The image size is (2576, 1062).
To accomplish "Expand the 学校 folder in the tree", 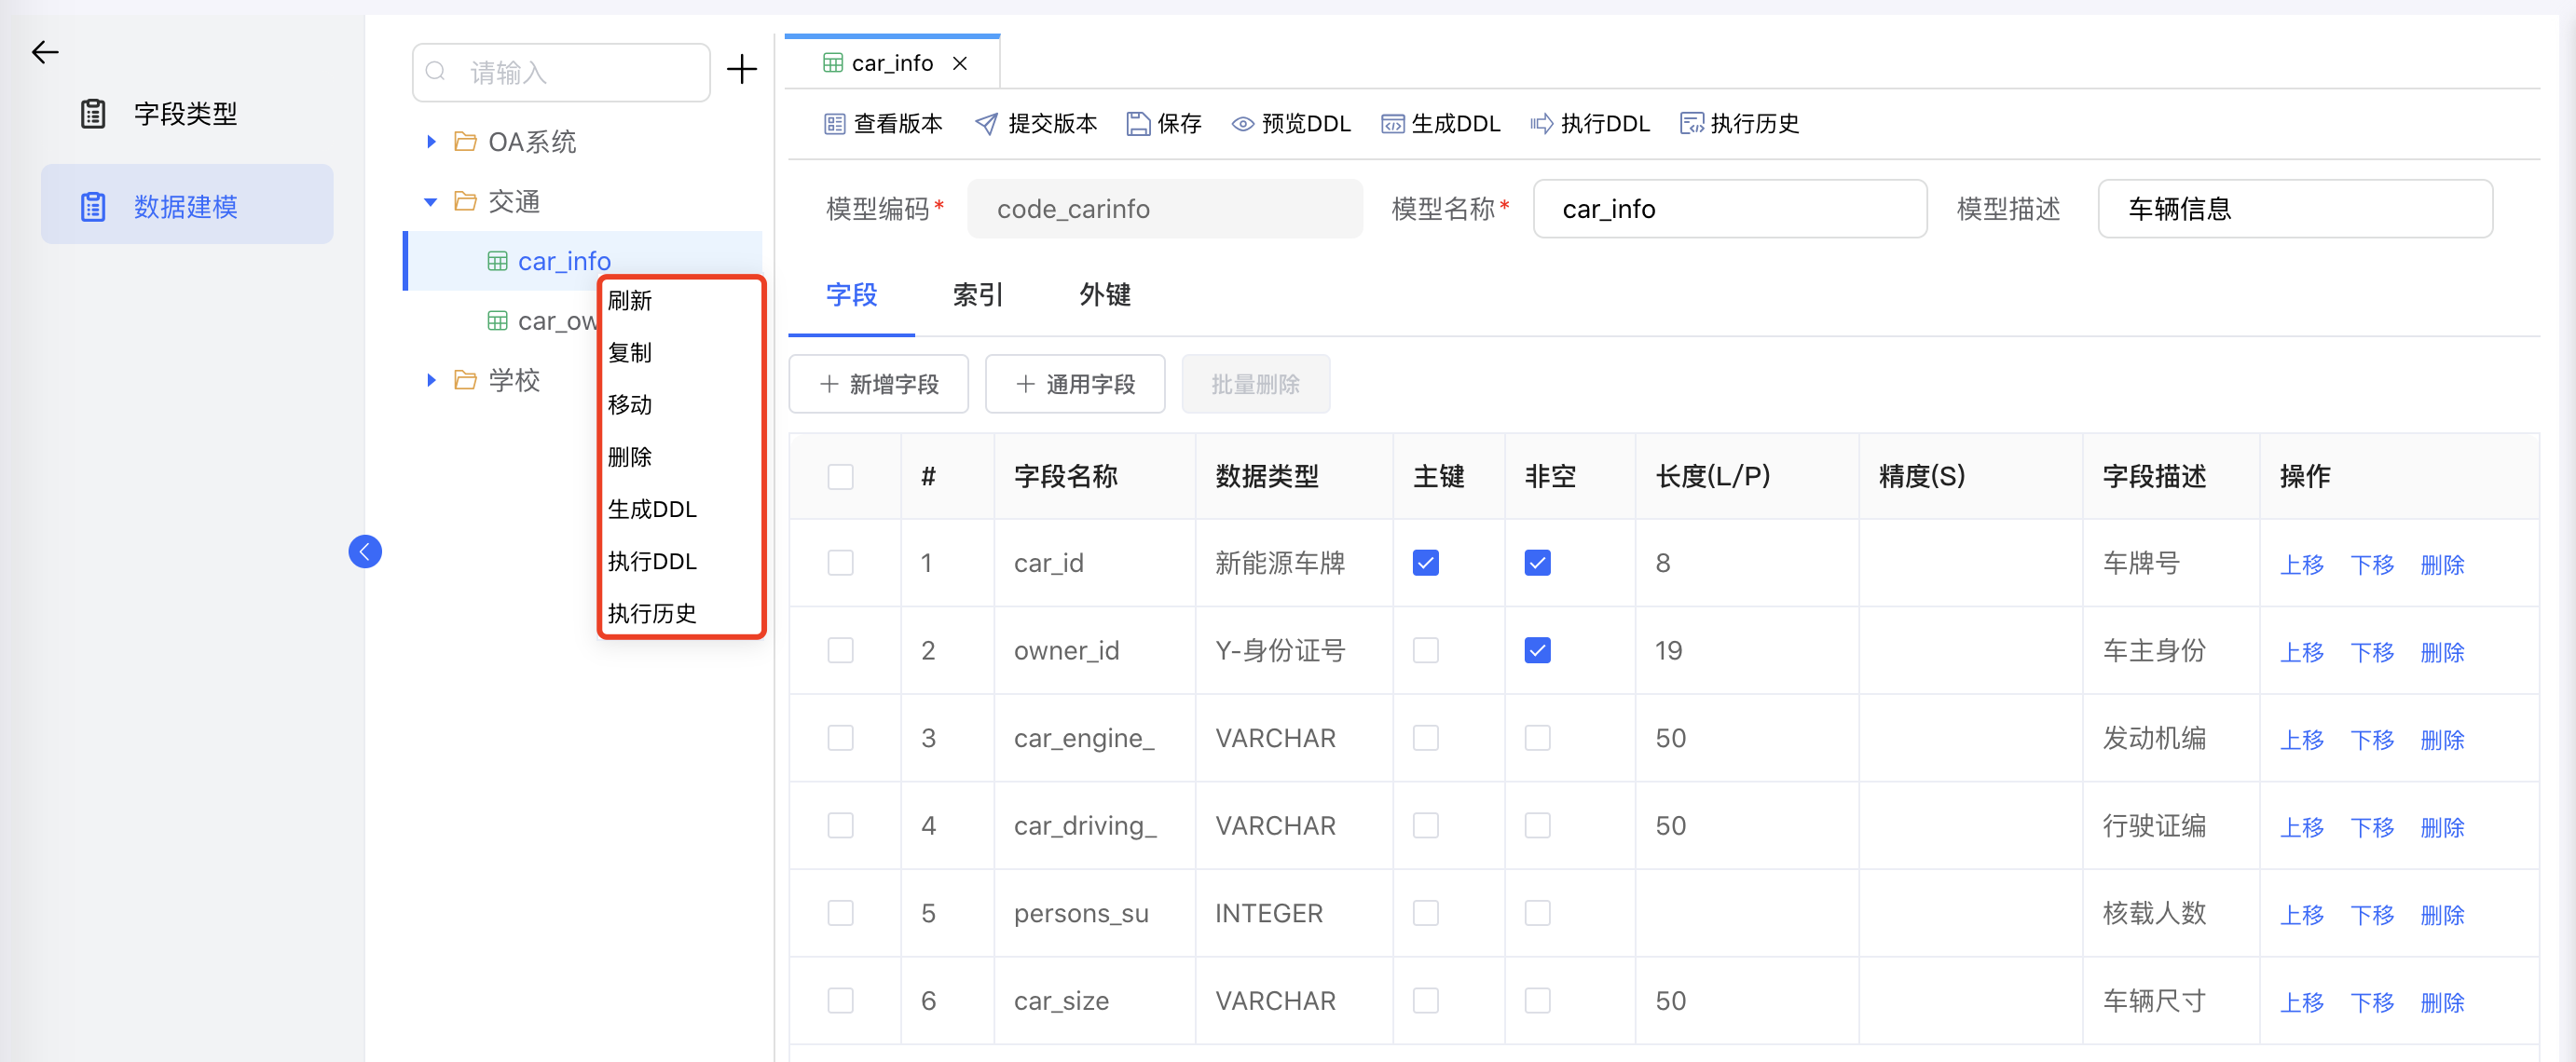I will click(x=431, y=380).
